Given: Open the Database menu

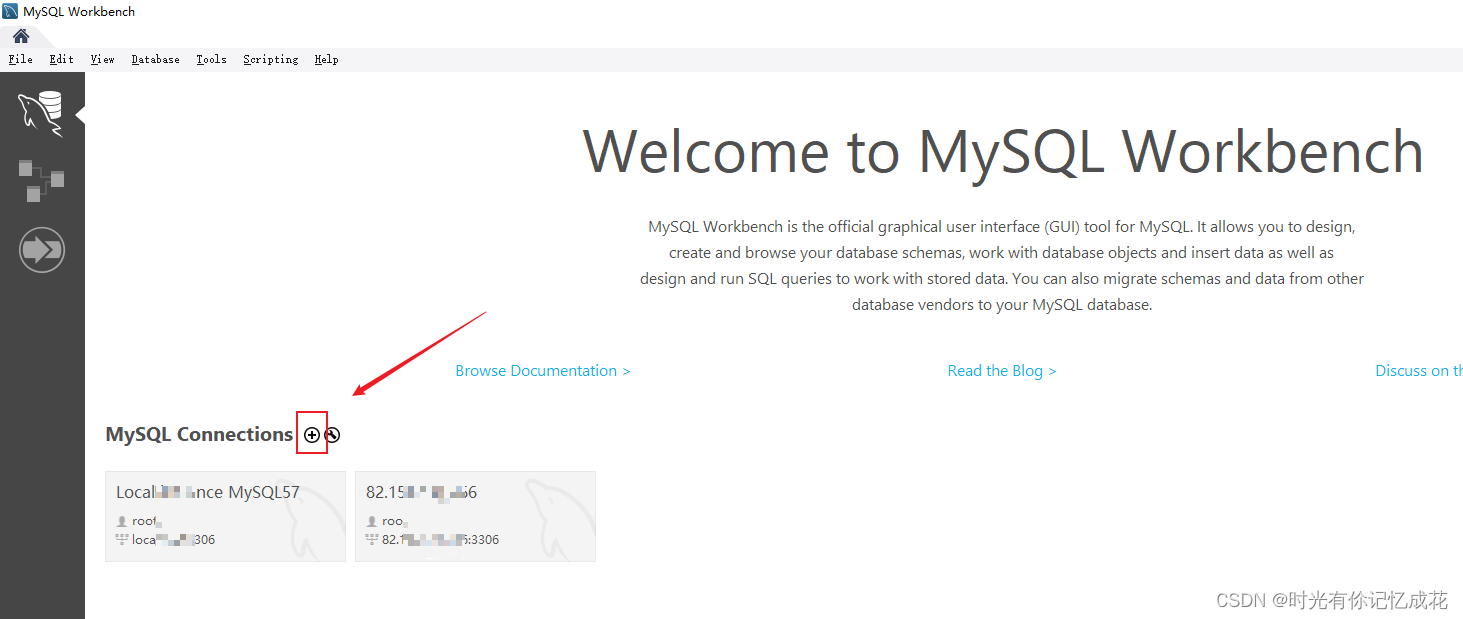Looking at the screenshot, I should (155, 59).
